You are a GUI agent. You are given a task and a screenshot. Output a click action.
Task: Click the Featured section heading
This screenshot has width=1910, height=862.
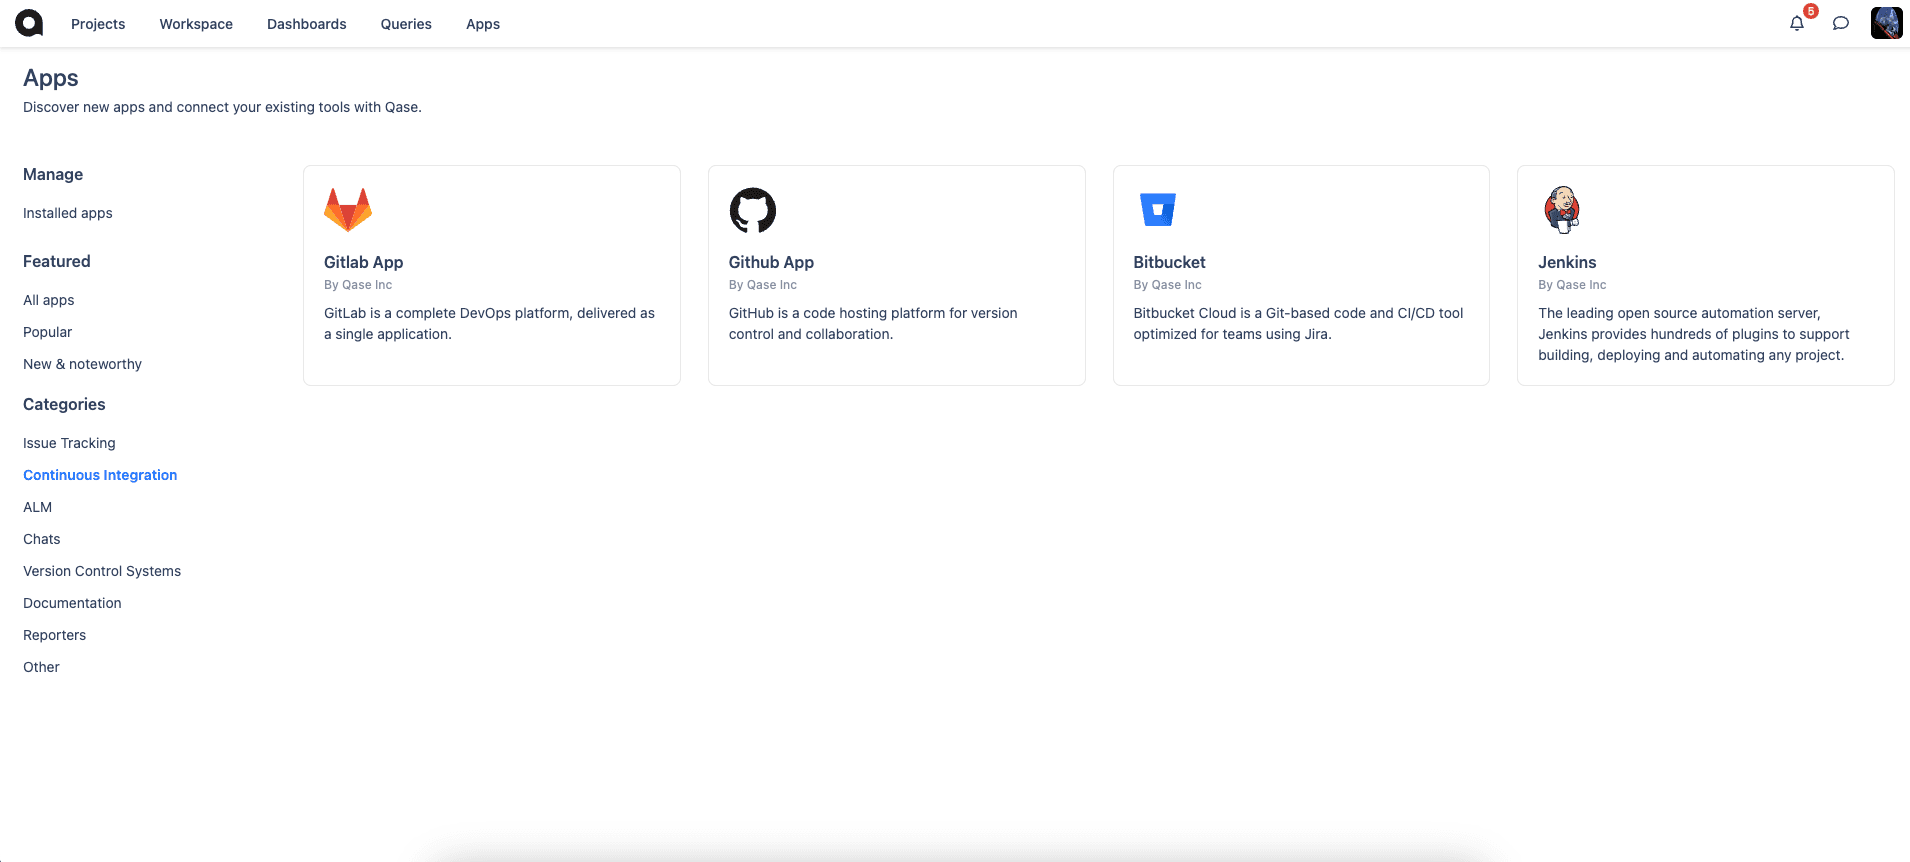[x=57, y=261]
